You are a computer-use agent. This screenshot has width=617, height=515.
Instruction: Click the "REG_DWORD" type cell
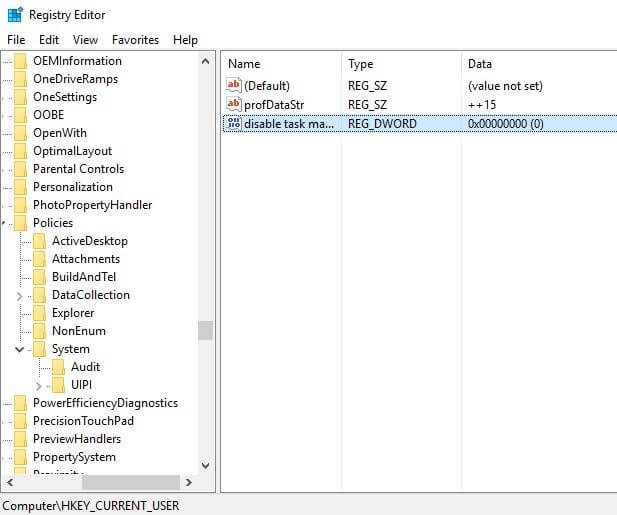[x=382, y=124]
